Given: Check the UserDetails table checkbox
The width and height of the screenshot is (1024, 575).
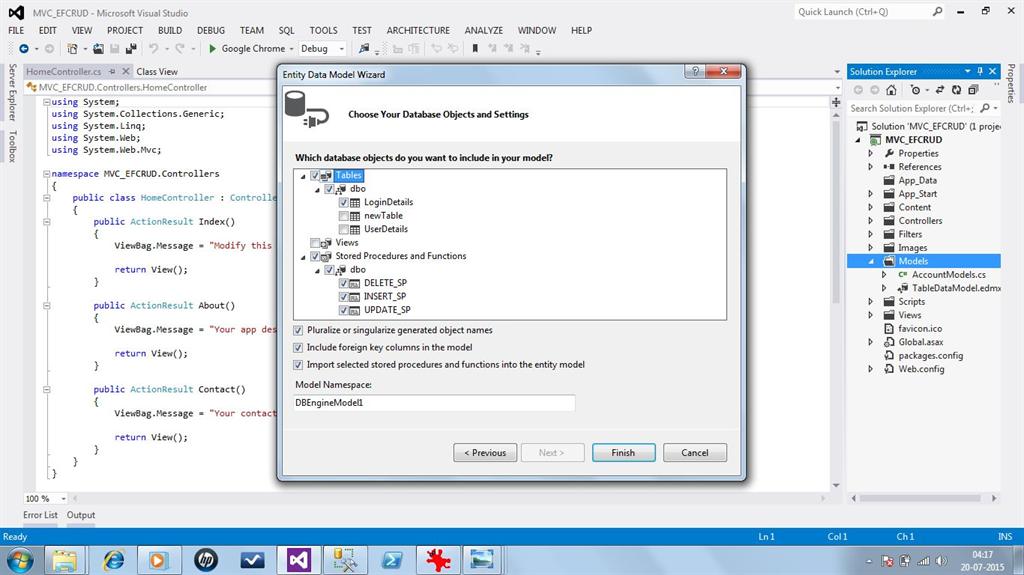Looking at the screenshot, I should pyautogui.click(x=344, y=229).
